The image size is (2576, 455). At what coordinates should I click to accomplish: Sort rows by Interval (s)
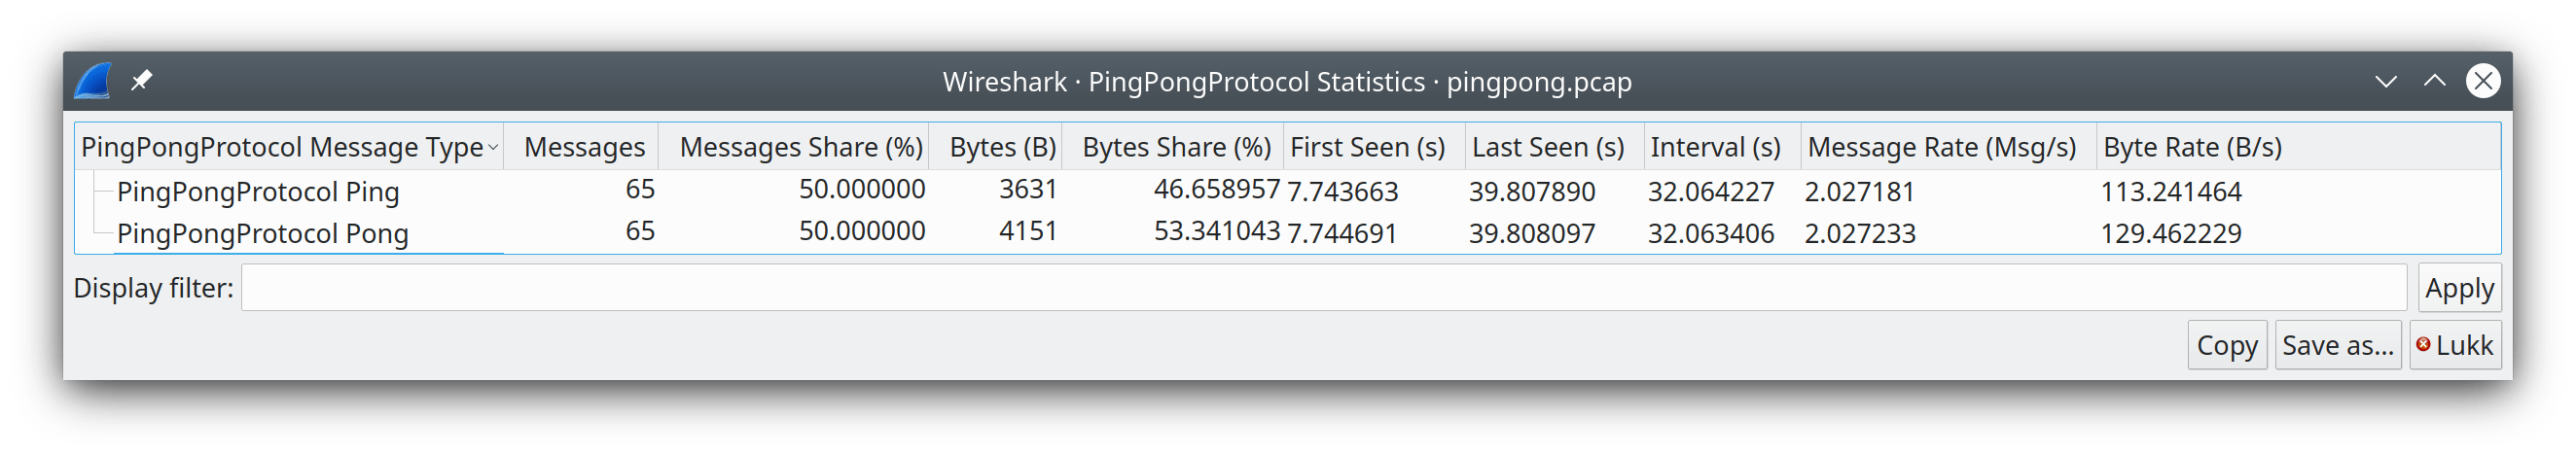click(1715, 147)
